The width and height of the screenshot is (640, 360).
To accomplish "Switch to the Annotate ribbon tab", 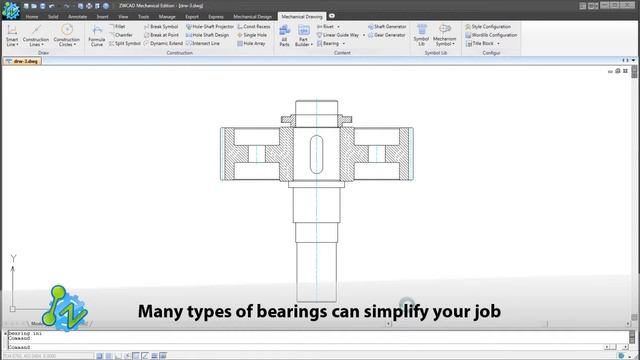I will point(78,17).
